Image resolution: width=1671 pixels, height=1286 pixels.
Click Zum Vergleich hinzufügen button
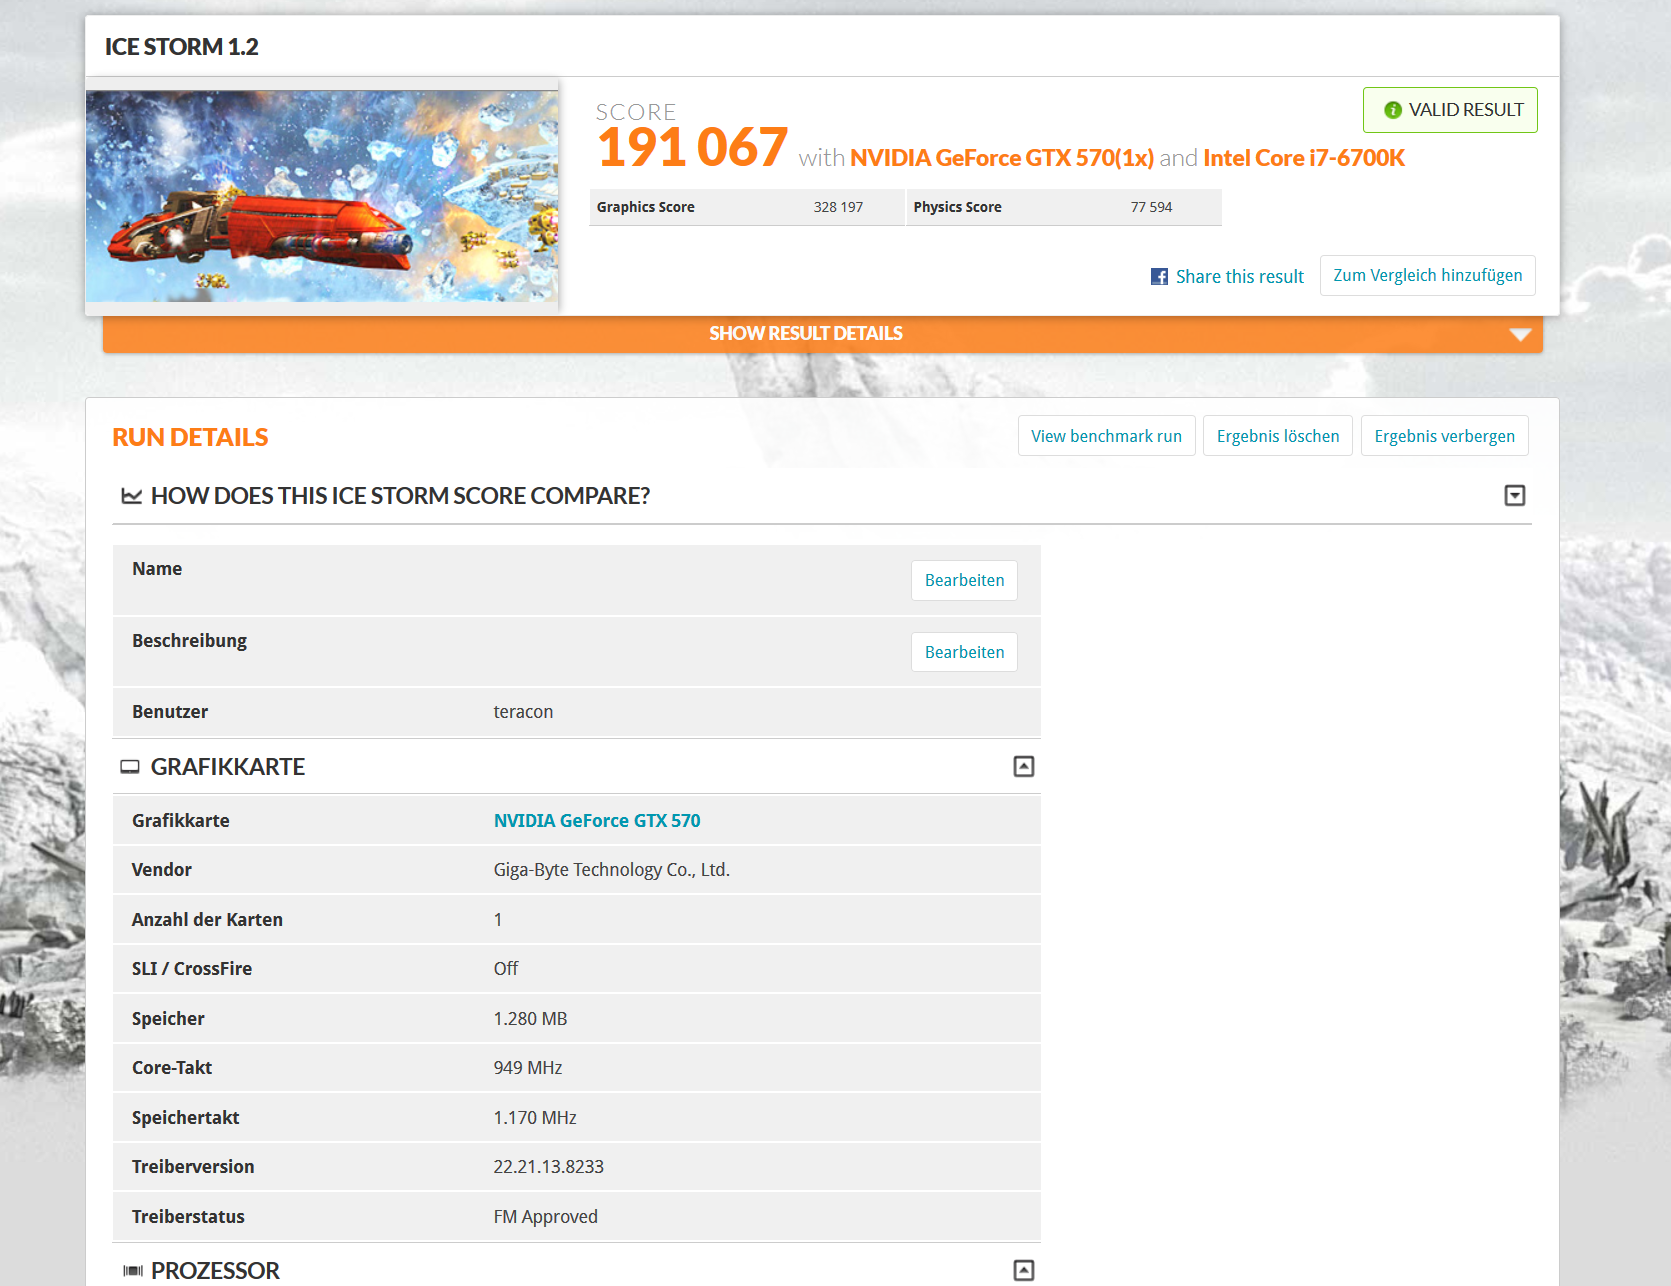1427,275
